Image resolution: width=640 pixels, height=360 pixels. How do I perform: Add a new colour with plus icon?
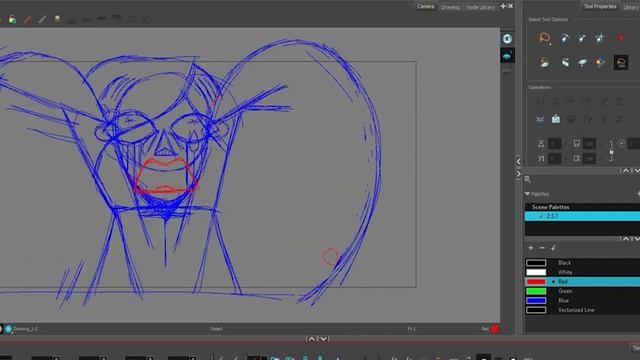531,248
